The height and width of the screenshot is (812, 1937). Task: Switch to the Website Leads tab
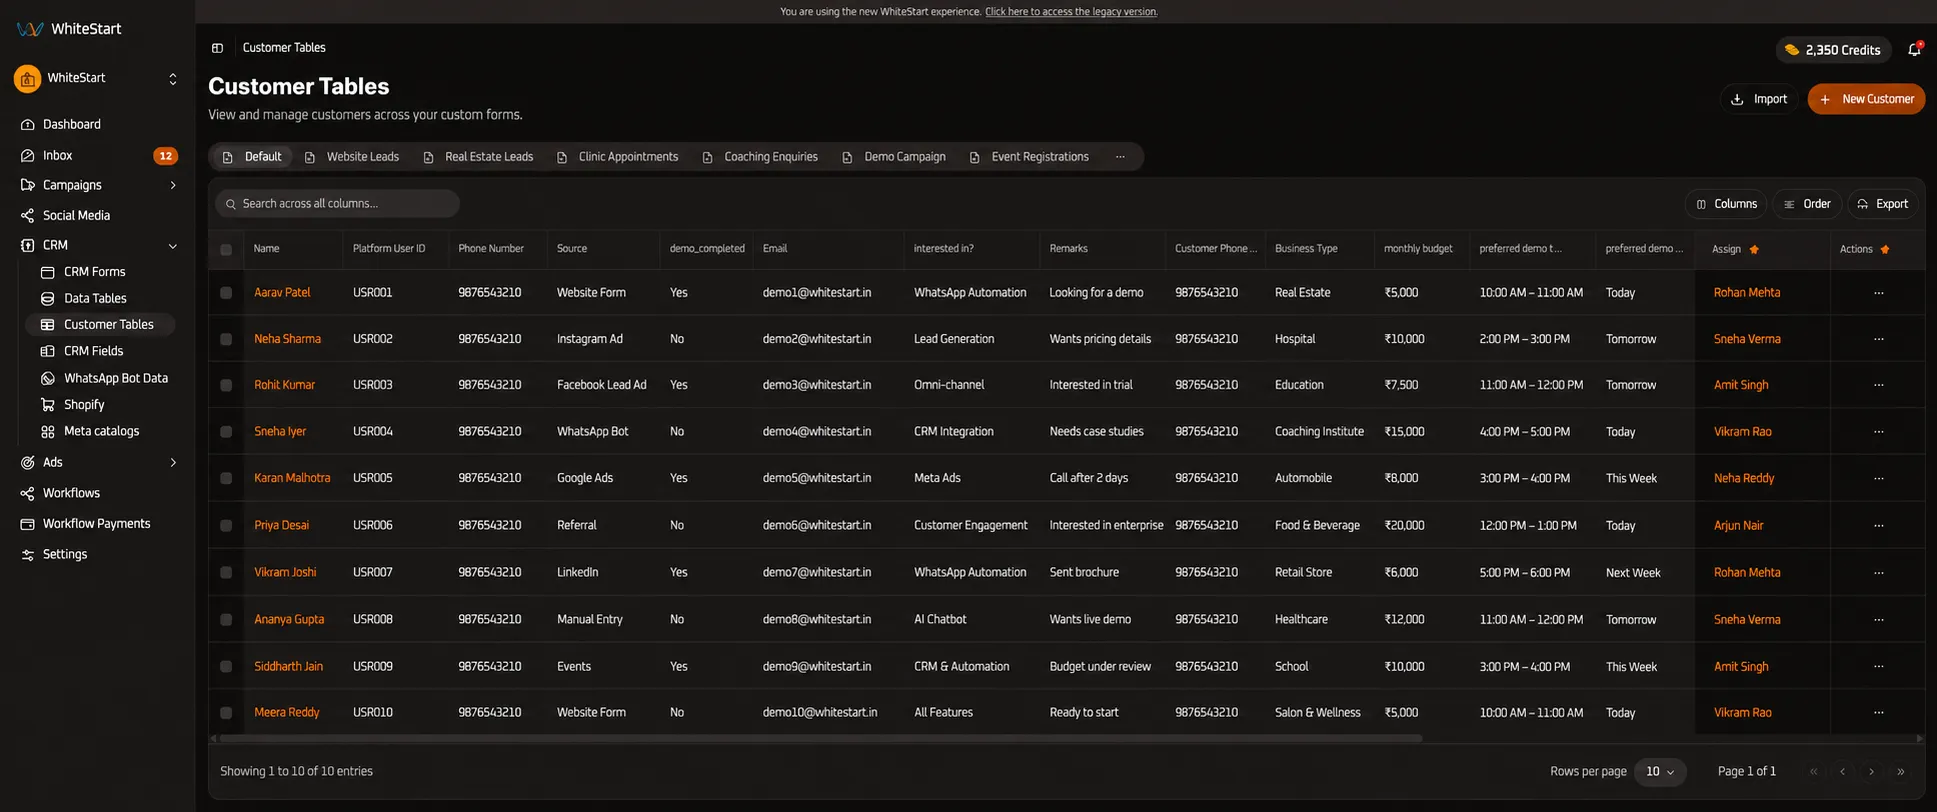click(x=352, y=157)
